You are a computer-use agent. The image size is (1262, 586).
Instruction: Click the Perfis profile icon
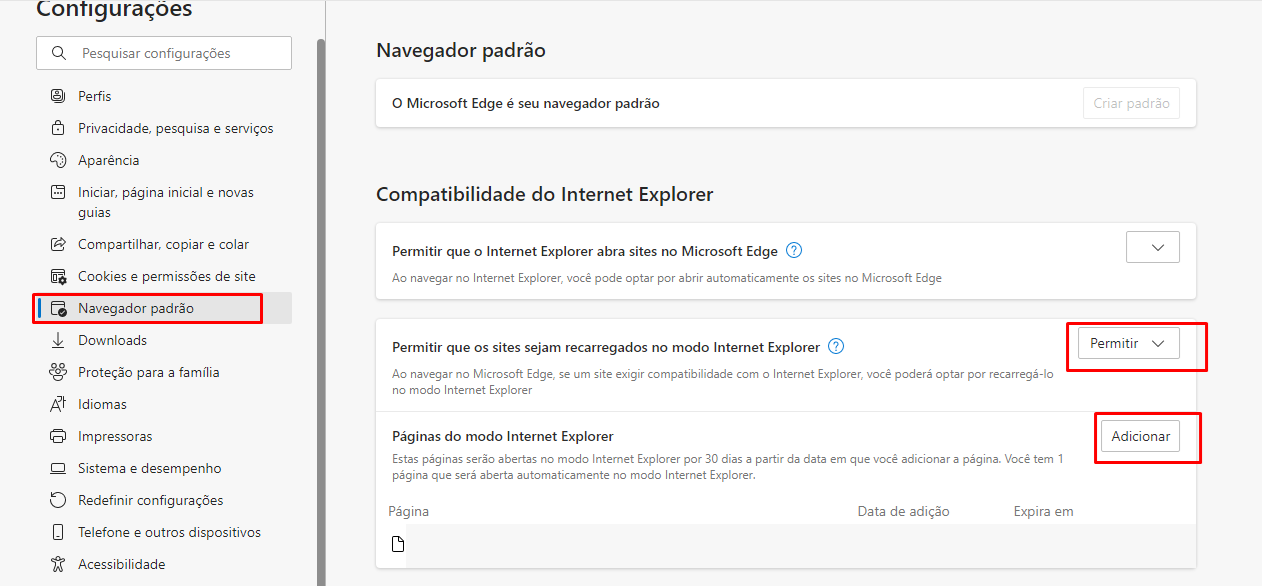(58, 96)
